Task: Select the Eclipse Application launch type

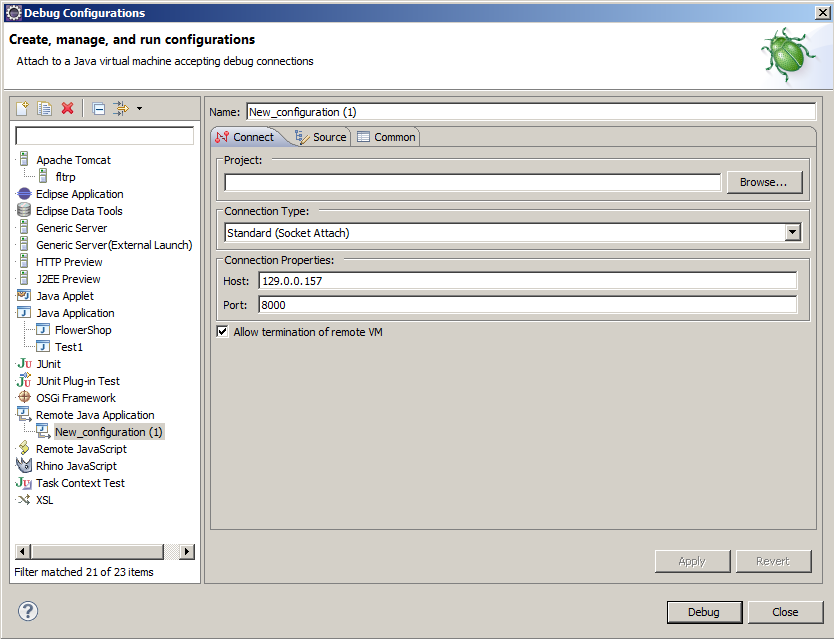Action: [x=79, y=194]
